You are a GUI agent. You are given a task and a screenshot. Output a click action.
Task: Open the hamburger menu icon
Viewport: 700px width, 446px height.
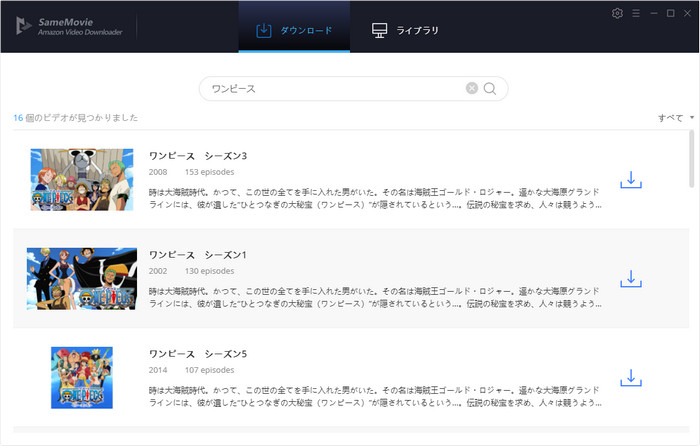(636, 13)
